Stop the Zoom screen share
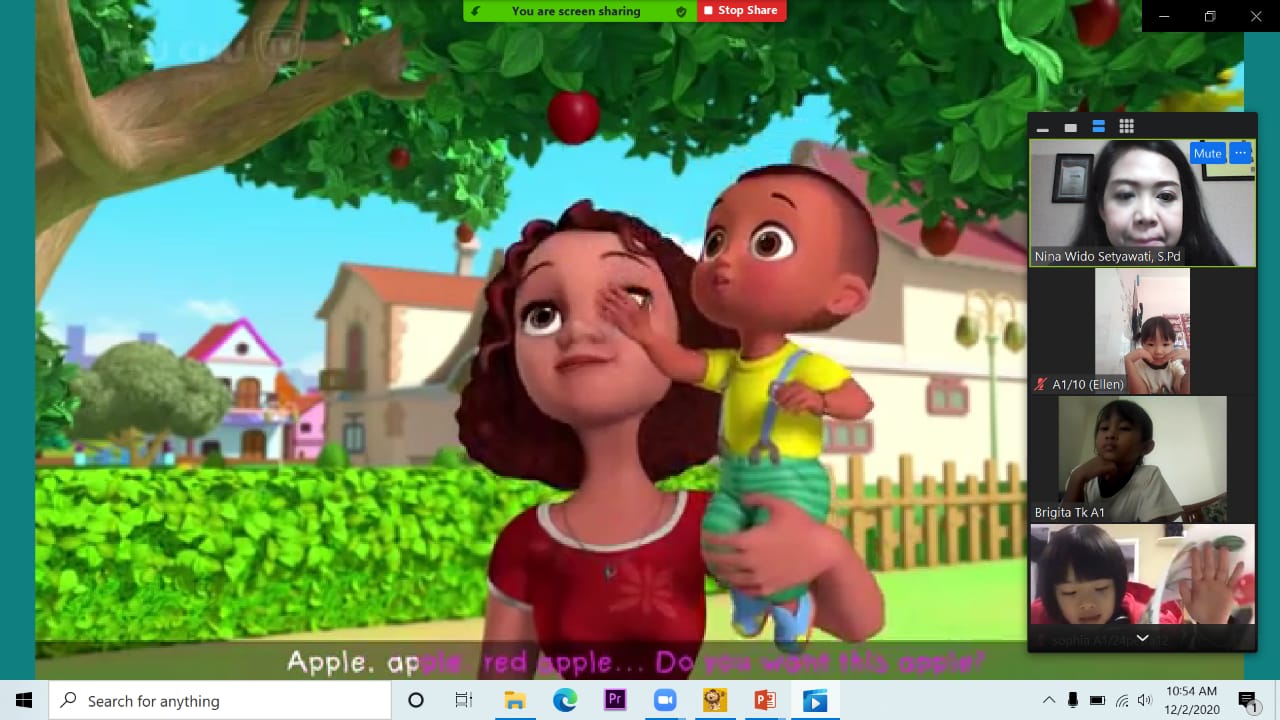 pos(741,11)
